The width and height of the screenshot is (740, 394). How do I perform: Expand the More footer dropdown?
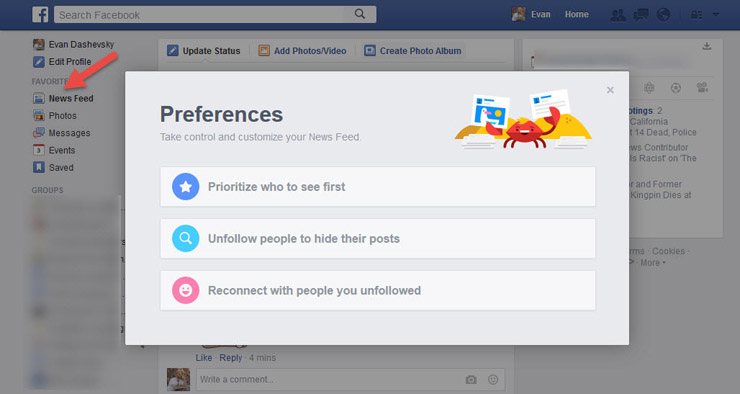[653, 263]
